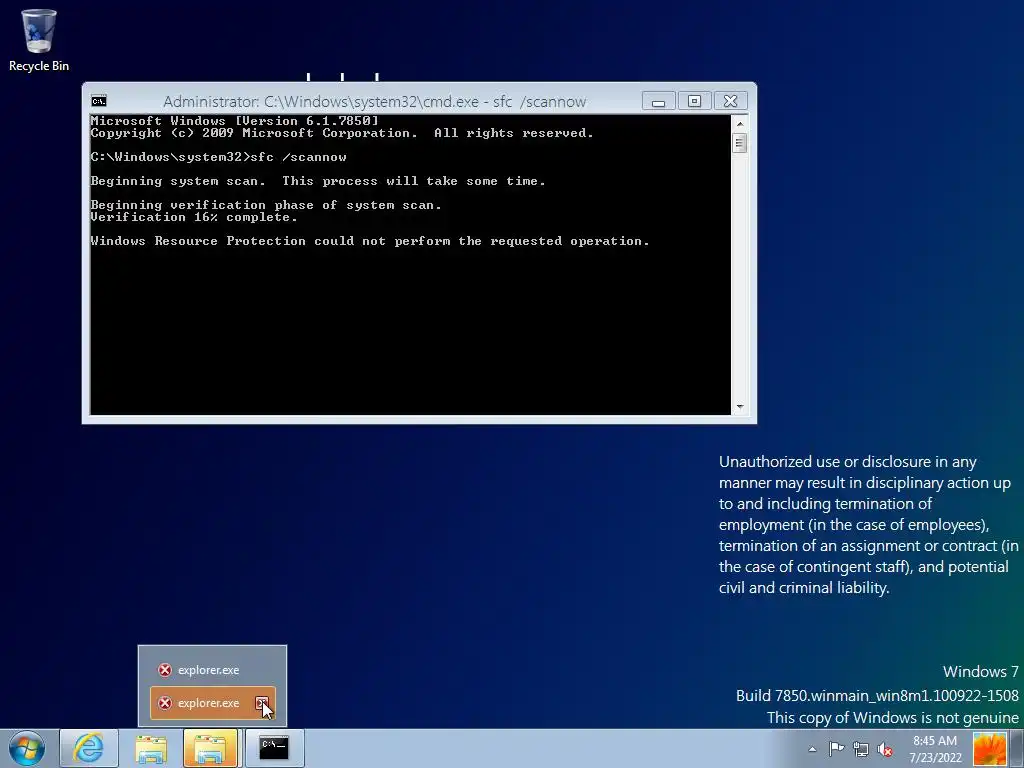Screen dimensions: 1024x768
Task: Click the cmd scrollbar up arrow
Action: (740, 123)
